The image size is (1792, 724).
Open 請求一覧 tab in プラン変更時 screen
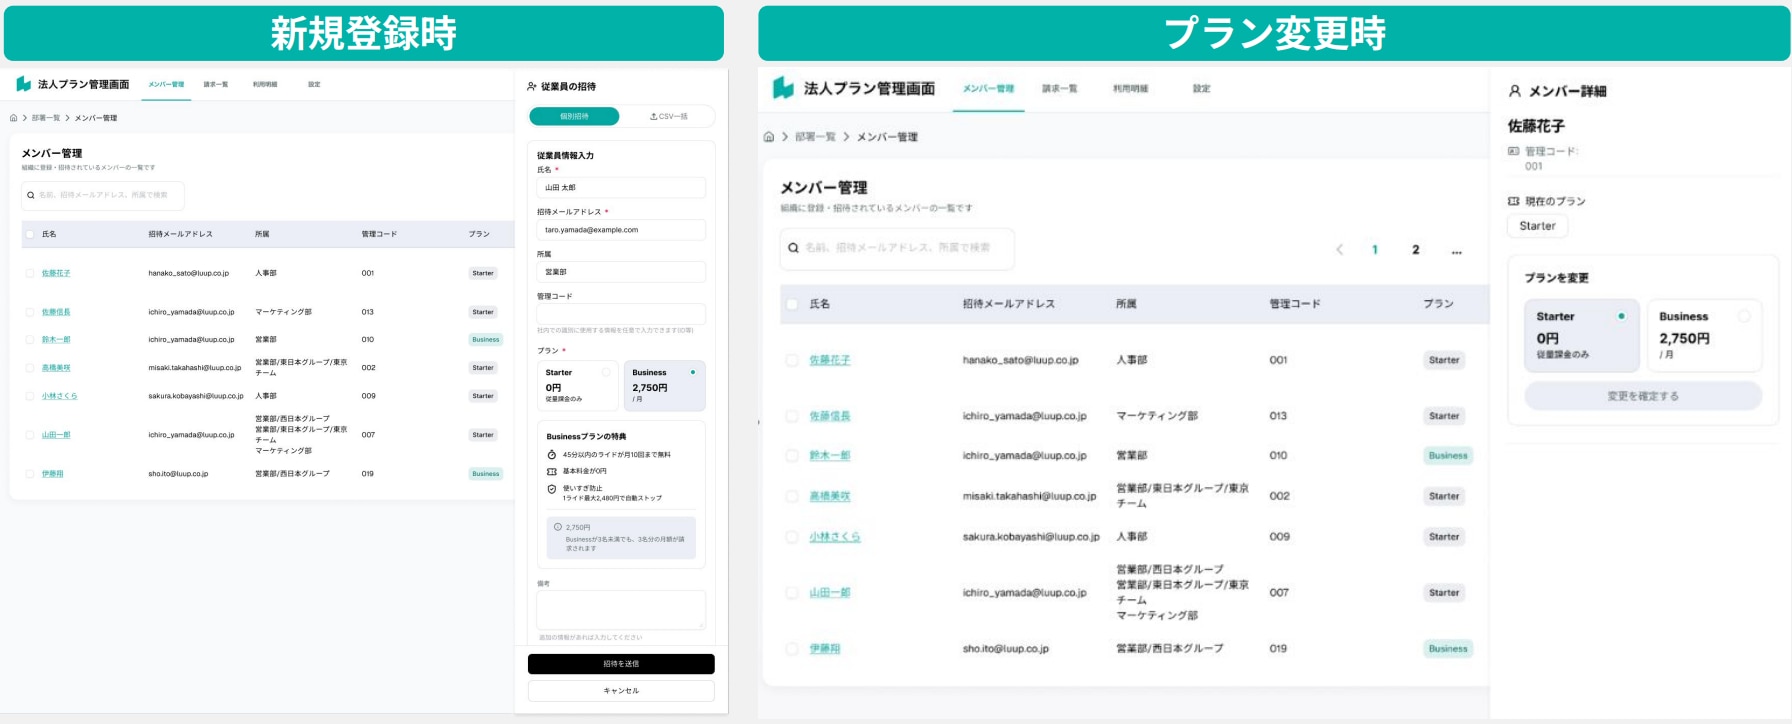(1060, 89)
